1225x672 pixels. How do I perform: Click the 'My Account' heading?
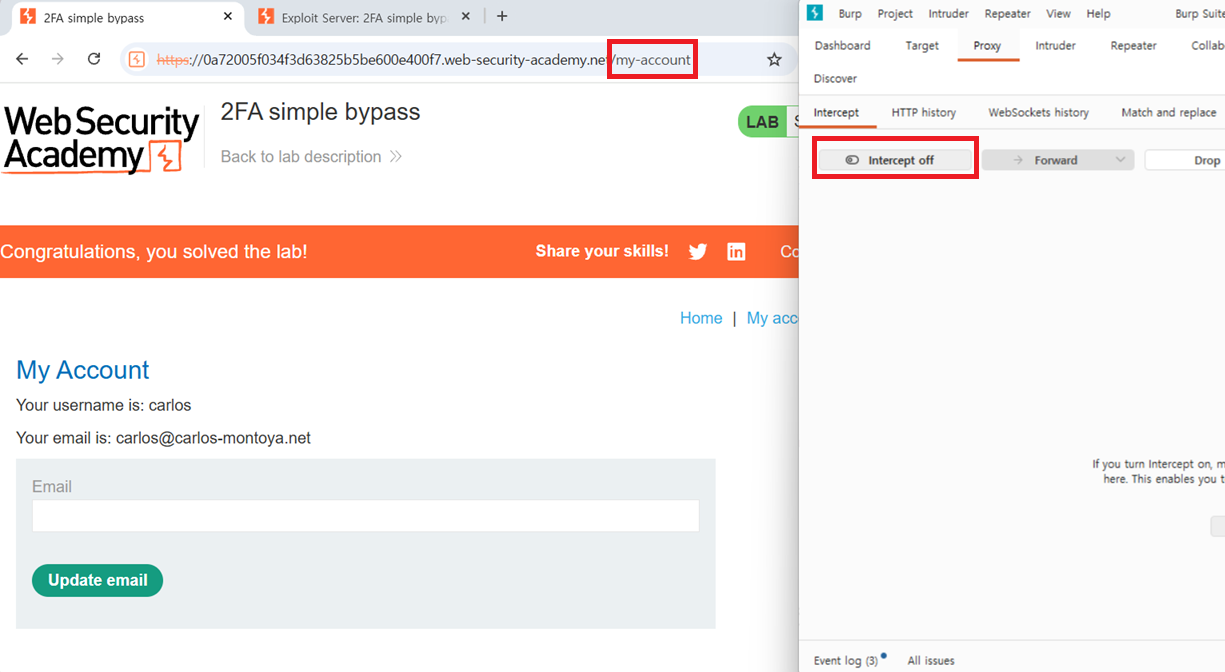tap(82, 370)
